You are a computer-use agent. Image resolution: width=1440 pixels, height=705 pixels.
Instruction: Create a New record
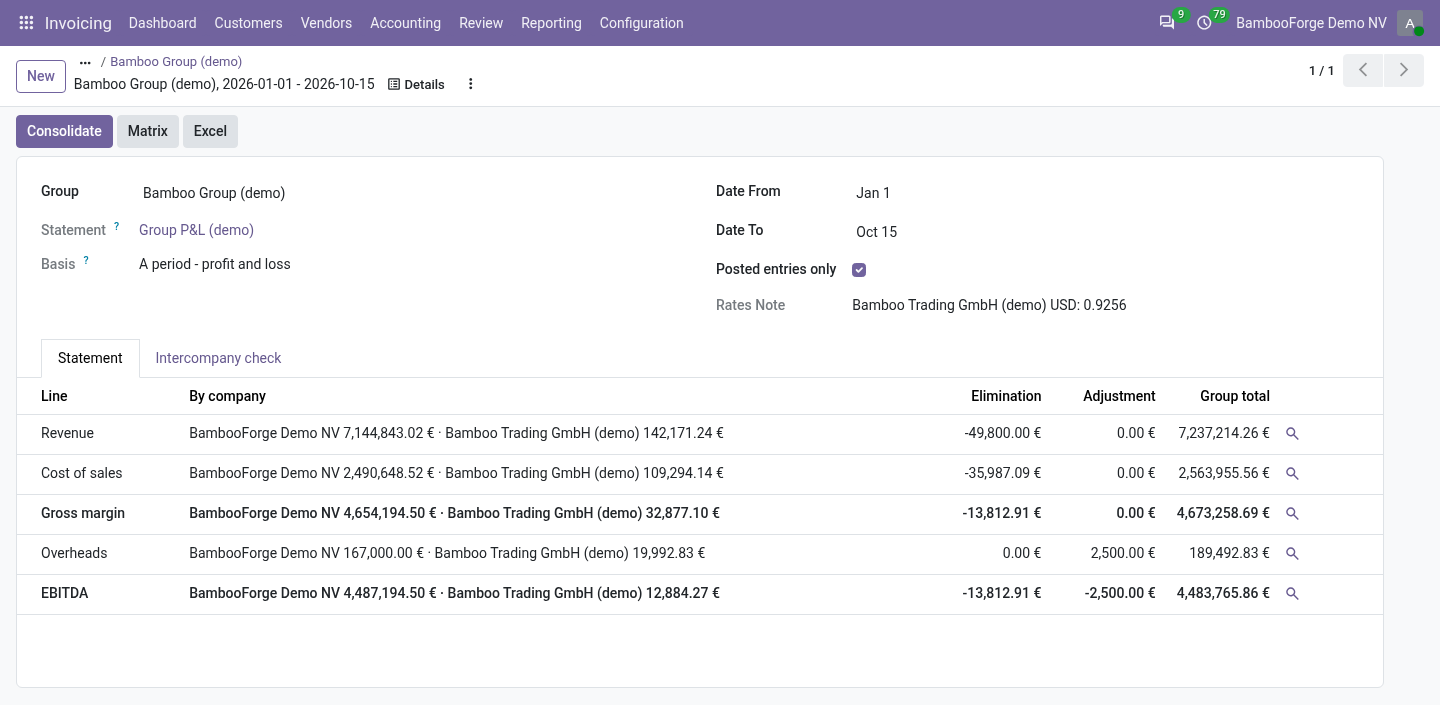[x=41, y=76]
